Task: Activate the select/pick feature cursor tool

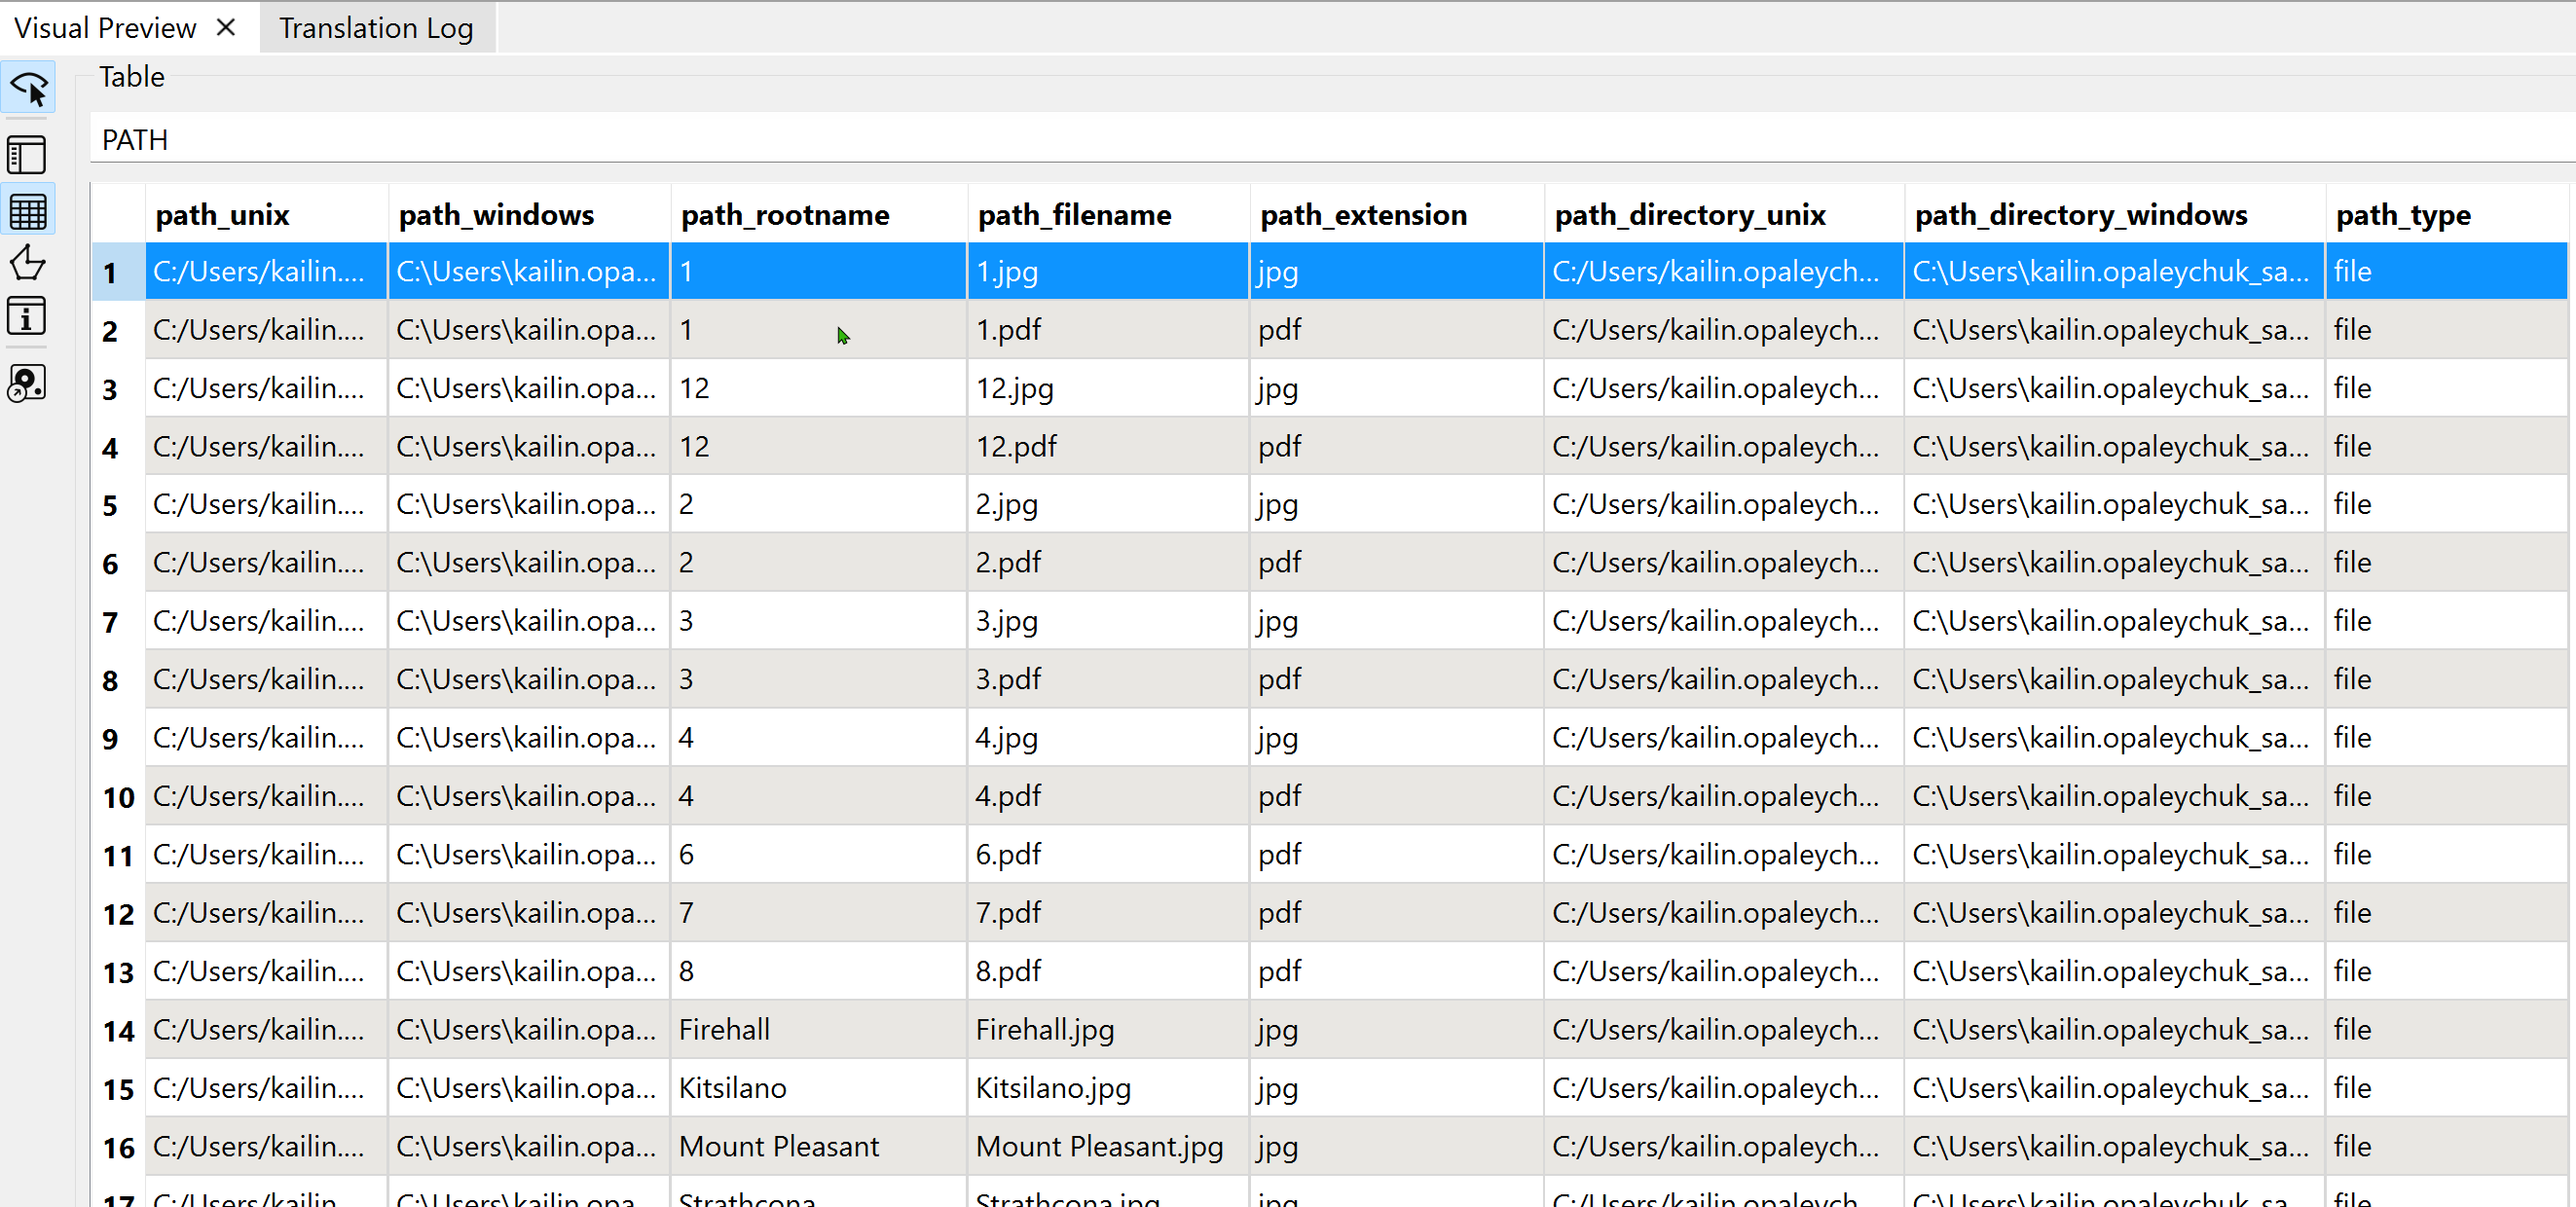Action: 28,89
